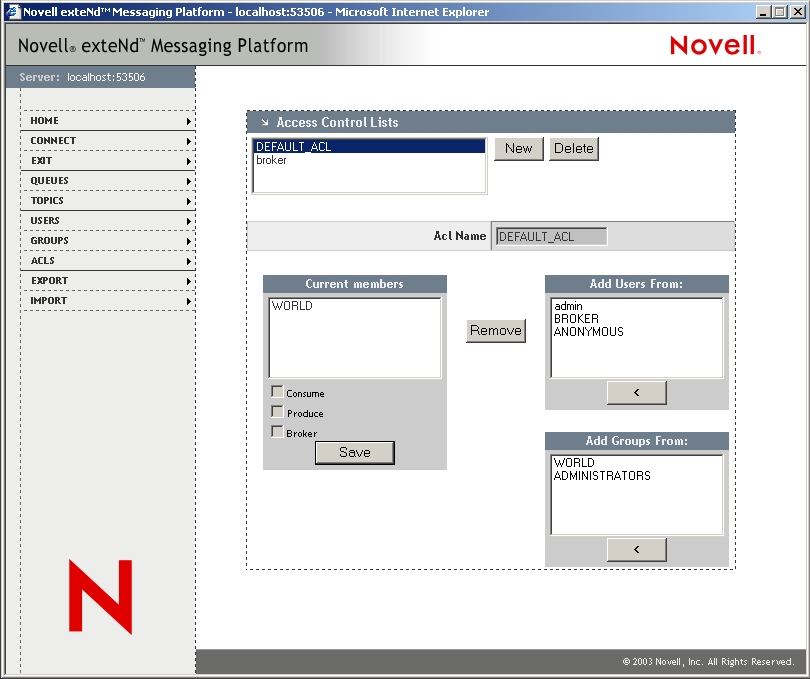Focus the Acl Name input field
The image size is (810, 679).
(551, 237)
